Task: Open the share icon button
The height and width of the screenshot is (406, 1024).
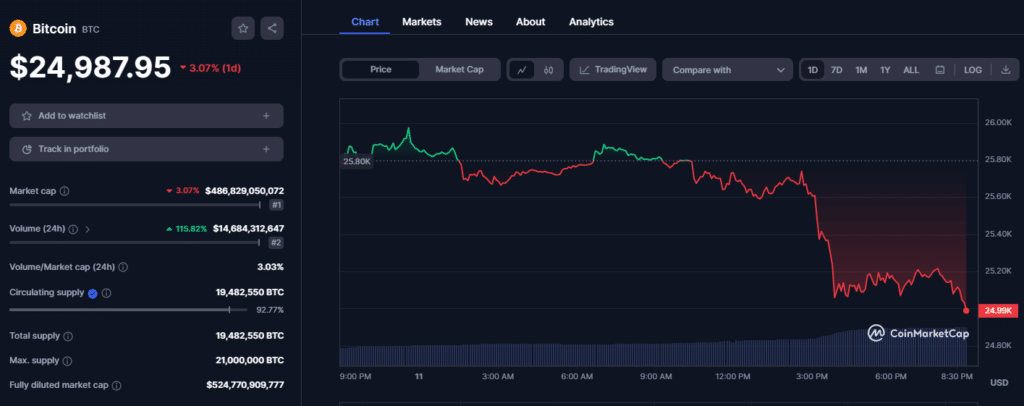Action: coord(272,29)
